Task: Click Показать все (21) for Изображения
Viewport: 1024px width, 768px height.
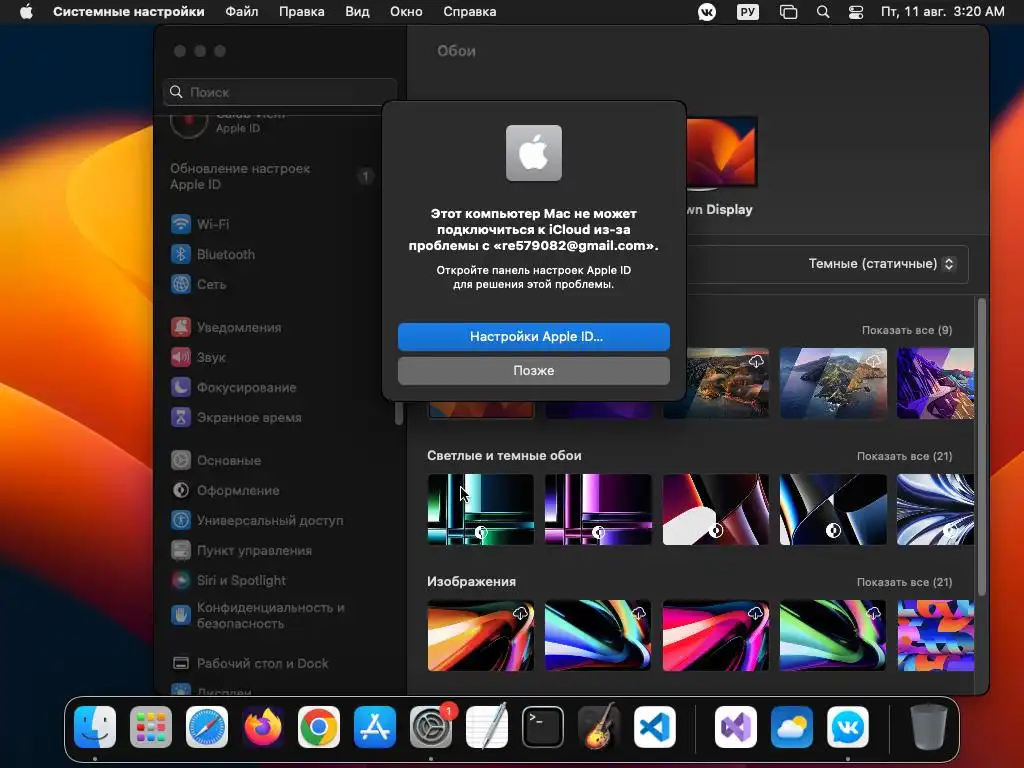Action: (x=904, y=583)
